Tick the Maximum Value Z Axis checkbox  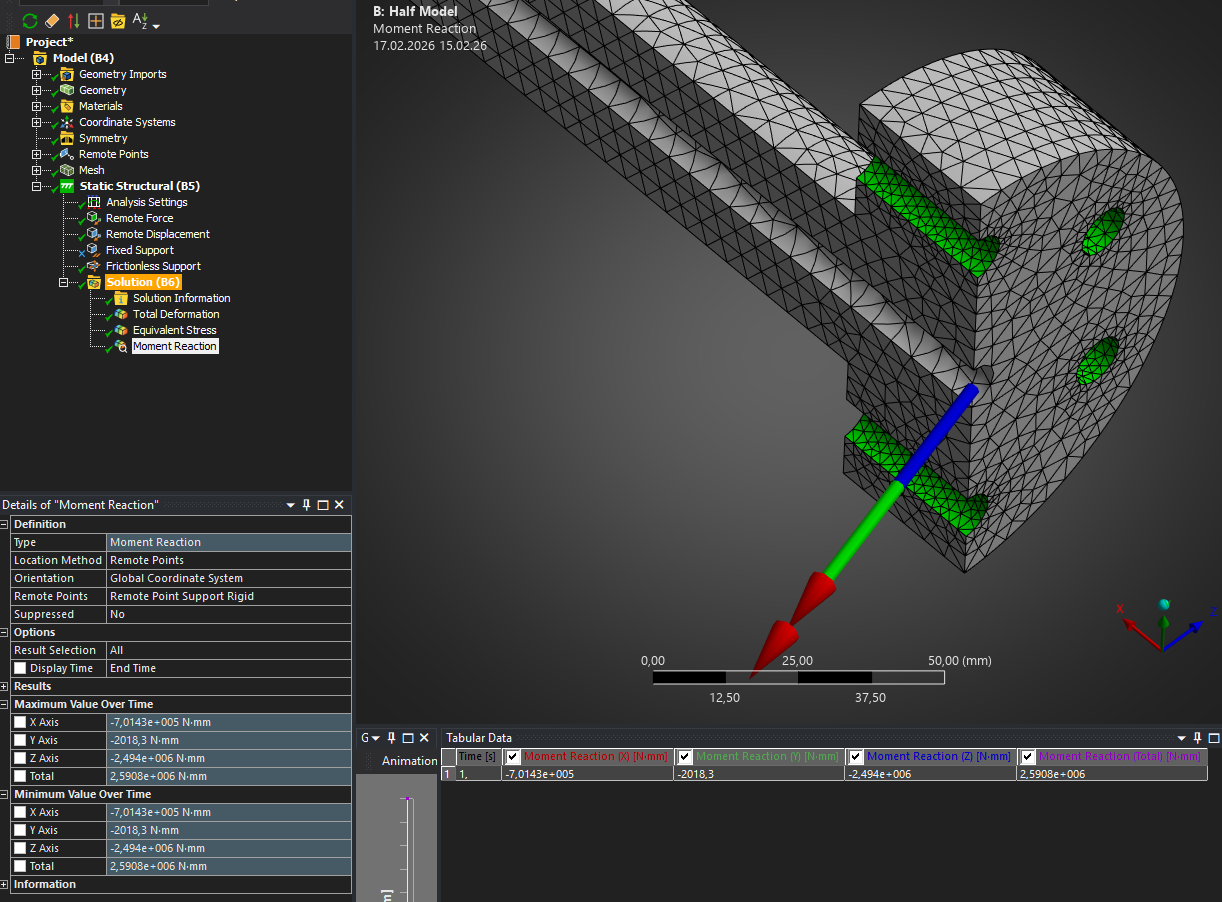tap(20, 758)
